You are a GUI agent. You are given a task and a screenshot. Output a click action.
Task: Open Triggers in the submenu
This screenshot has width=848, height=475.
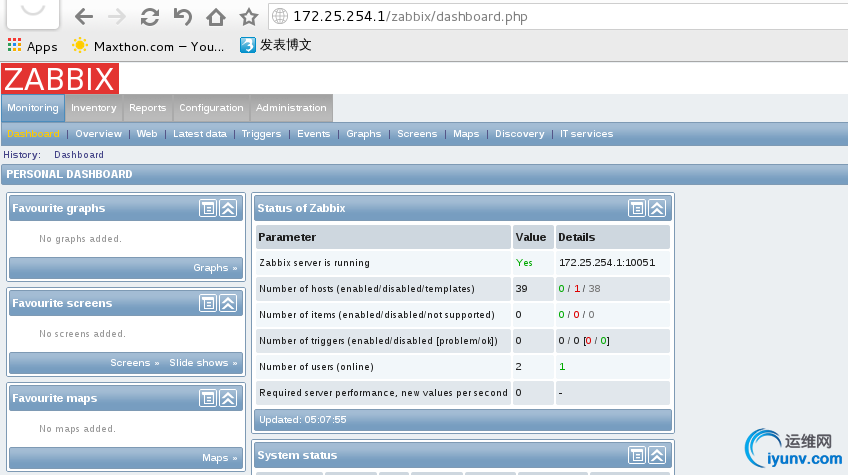click(x=261, y=134)
